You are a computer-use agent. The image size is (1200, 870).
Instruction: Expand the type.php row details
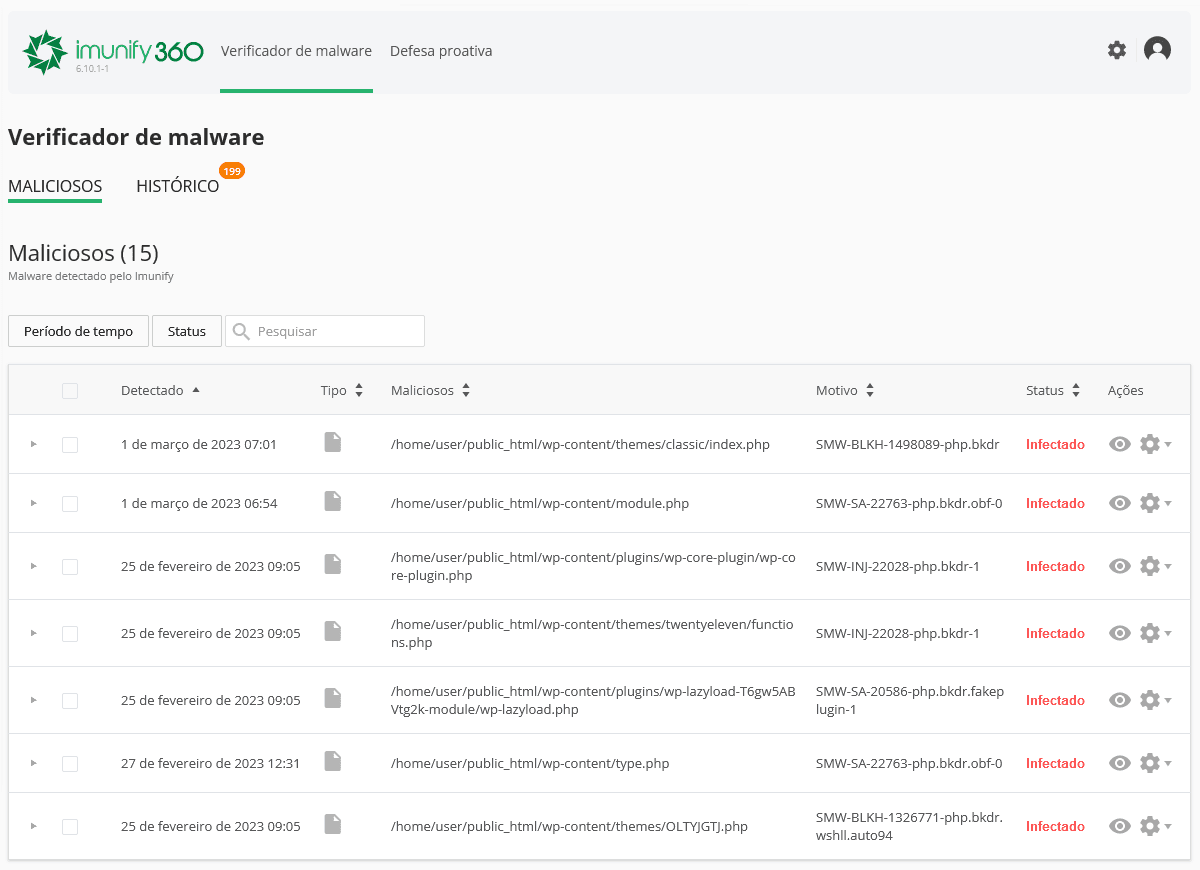point(33,763)
